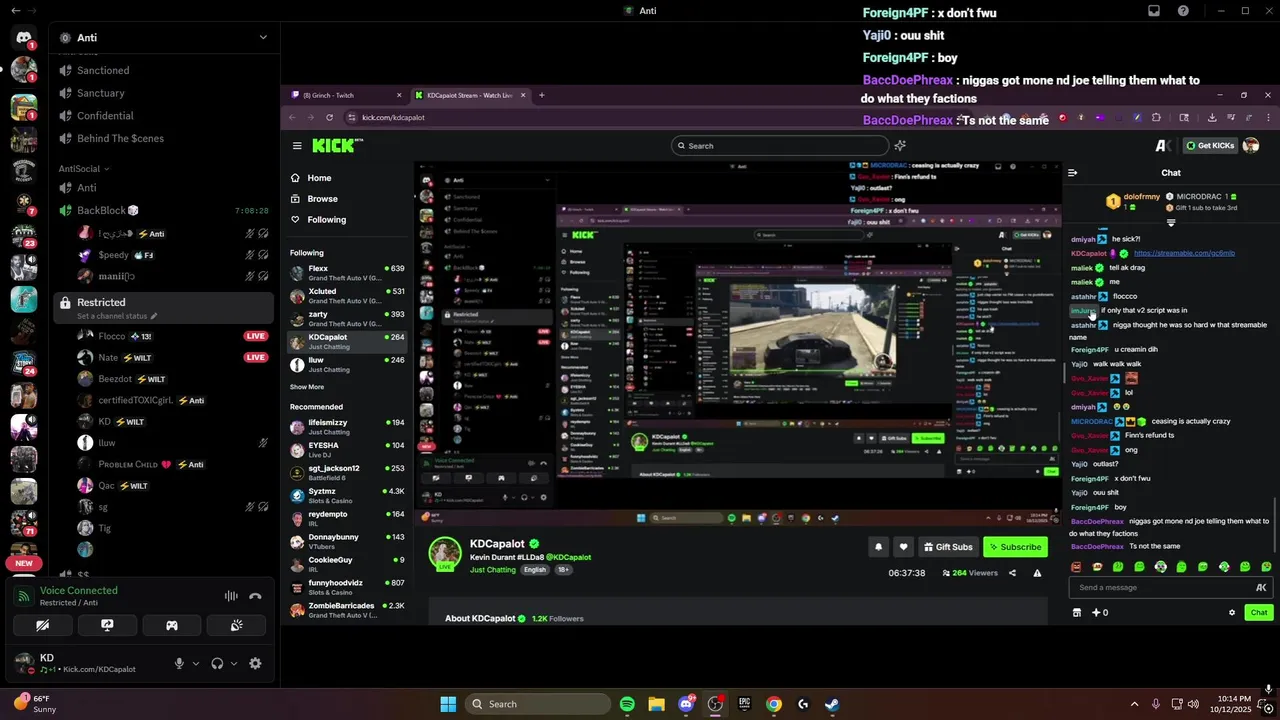This screenshot has width=1280, height=720.
Task: Click sparkle icon beside Kick search
Action: 900,145
